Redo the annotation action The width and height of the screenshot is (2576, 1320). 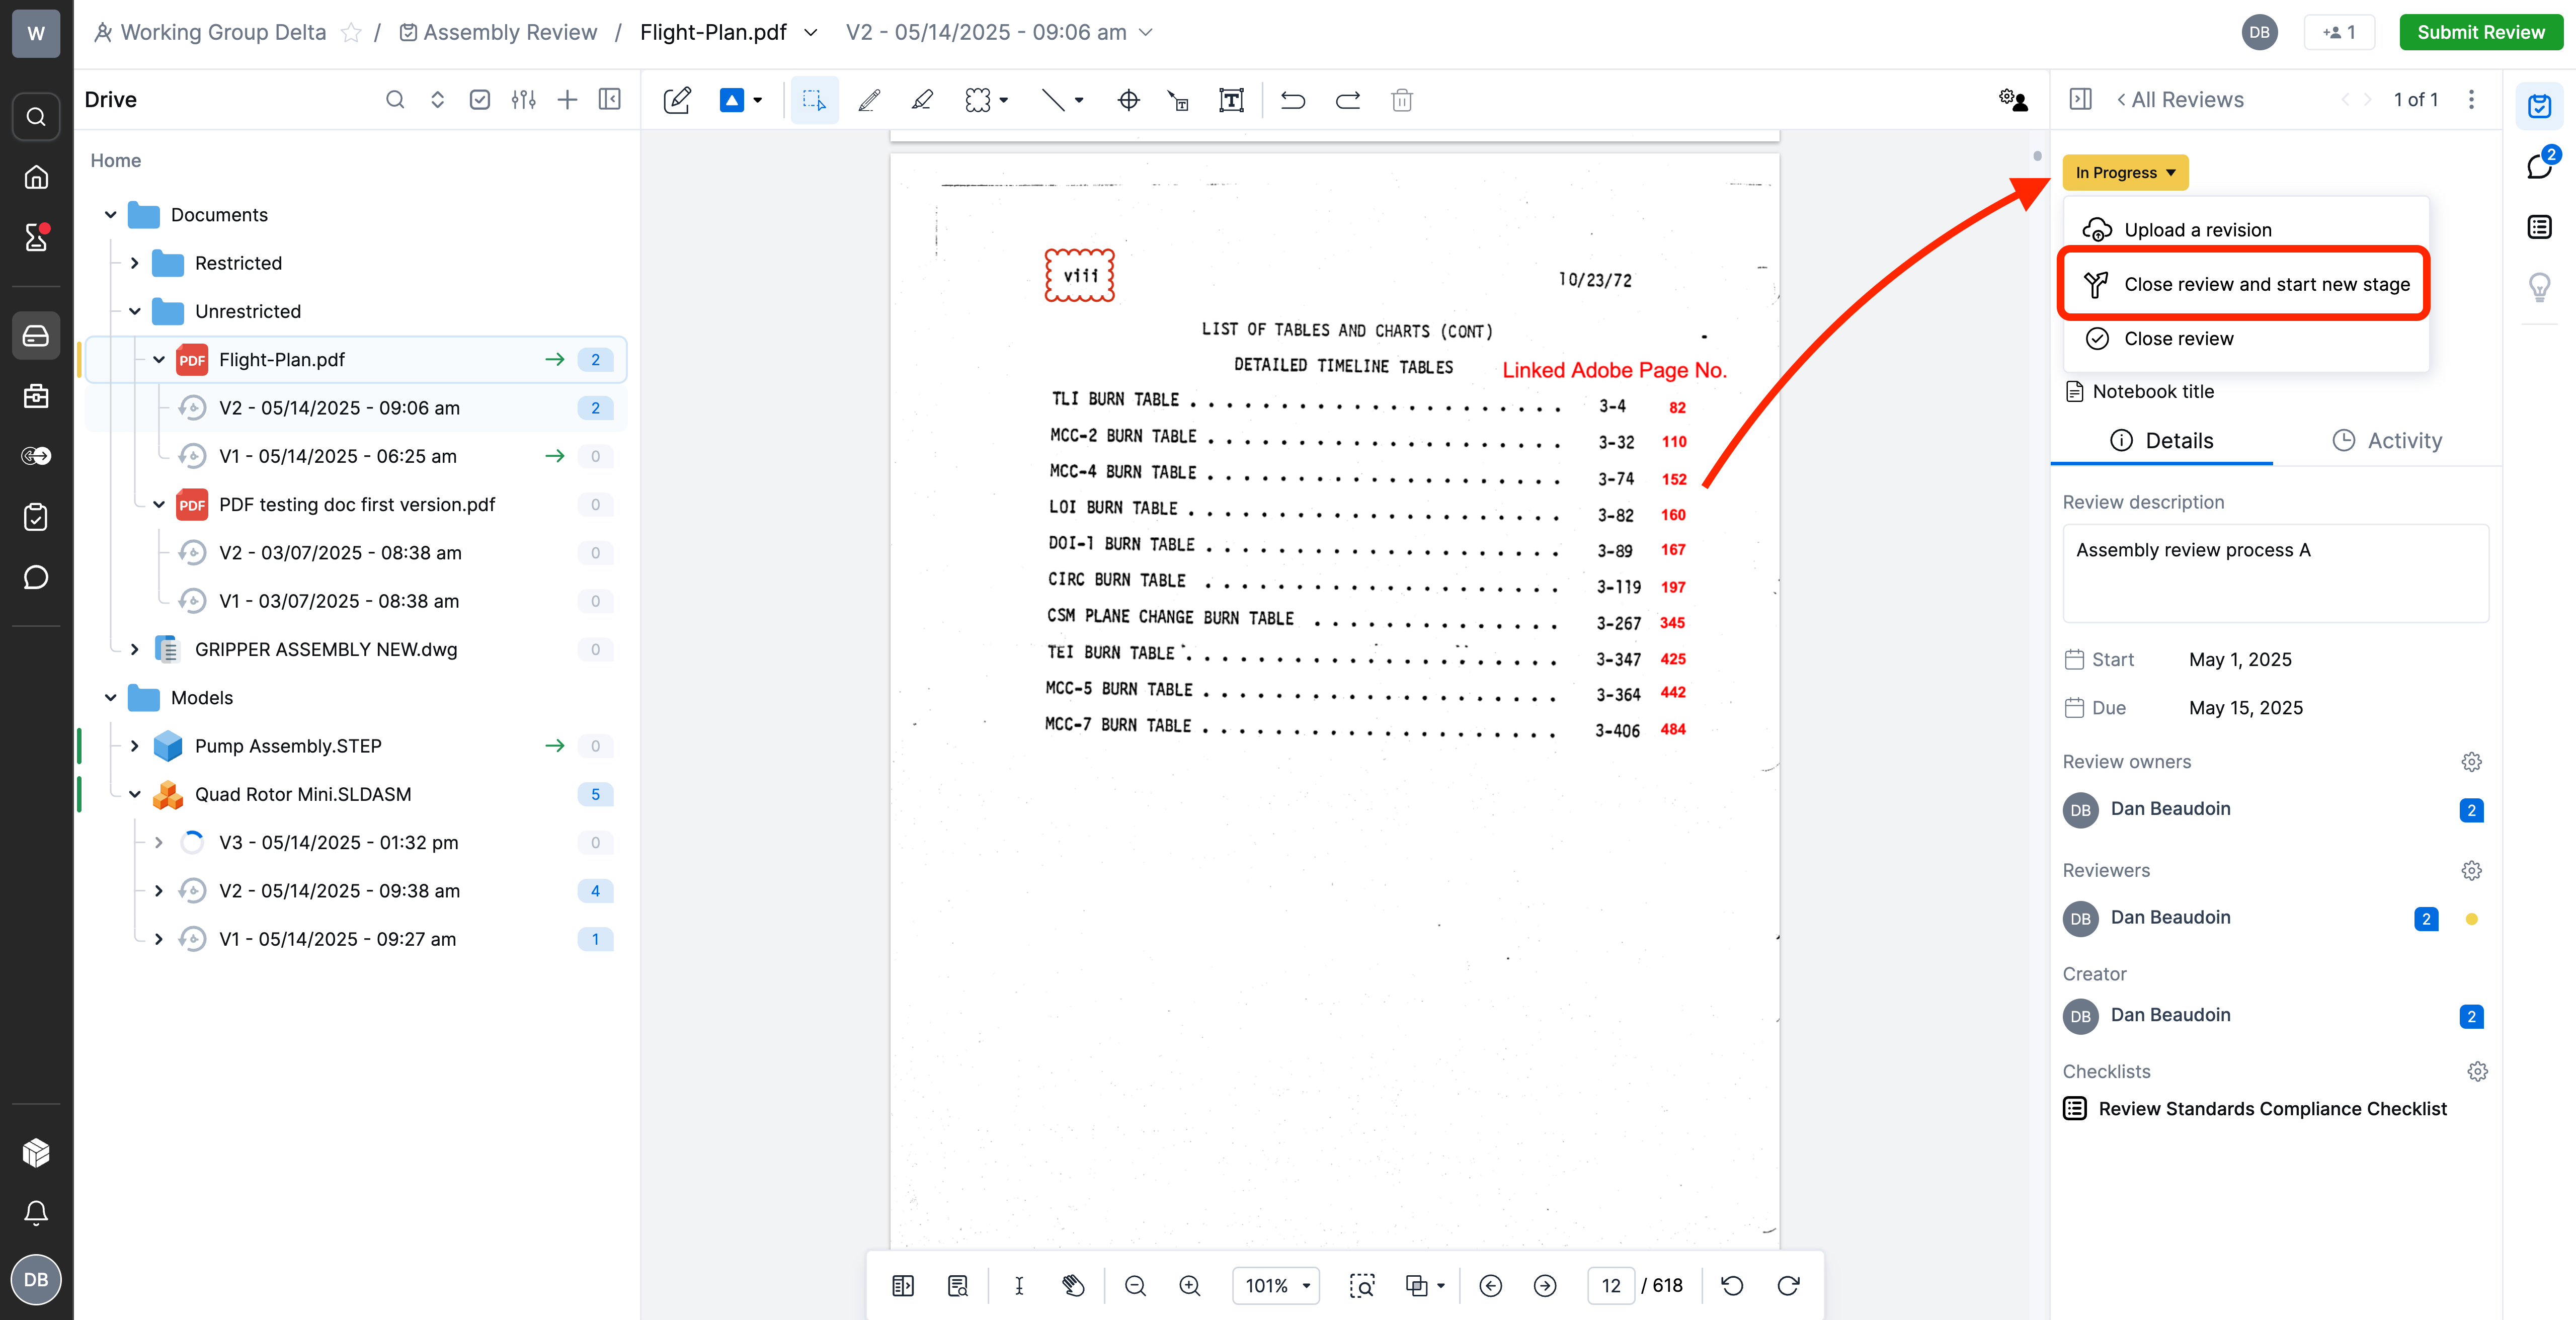click(x=1348, y=100)
